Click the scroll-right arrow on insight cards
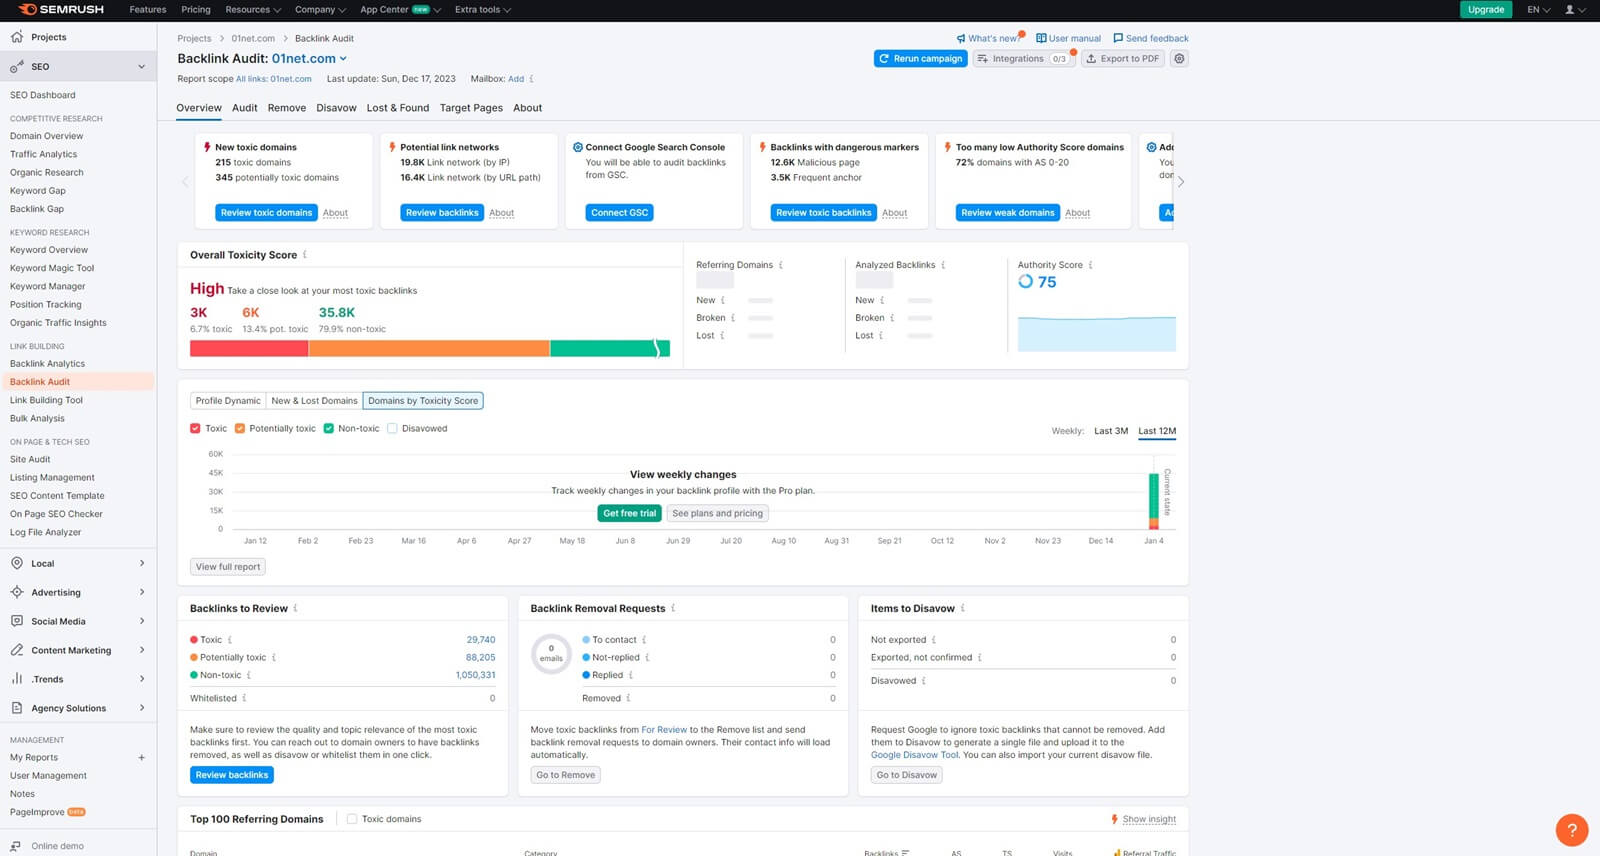Image resolution: width=1600 pixels, height=856 pixels. (1181, 182)
